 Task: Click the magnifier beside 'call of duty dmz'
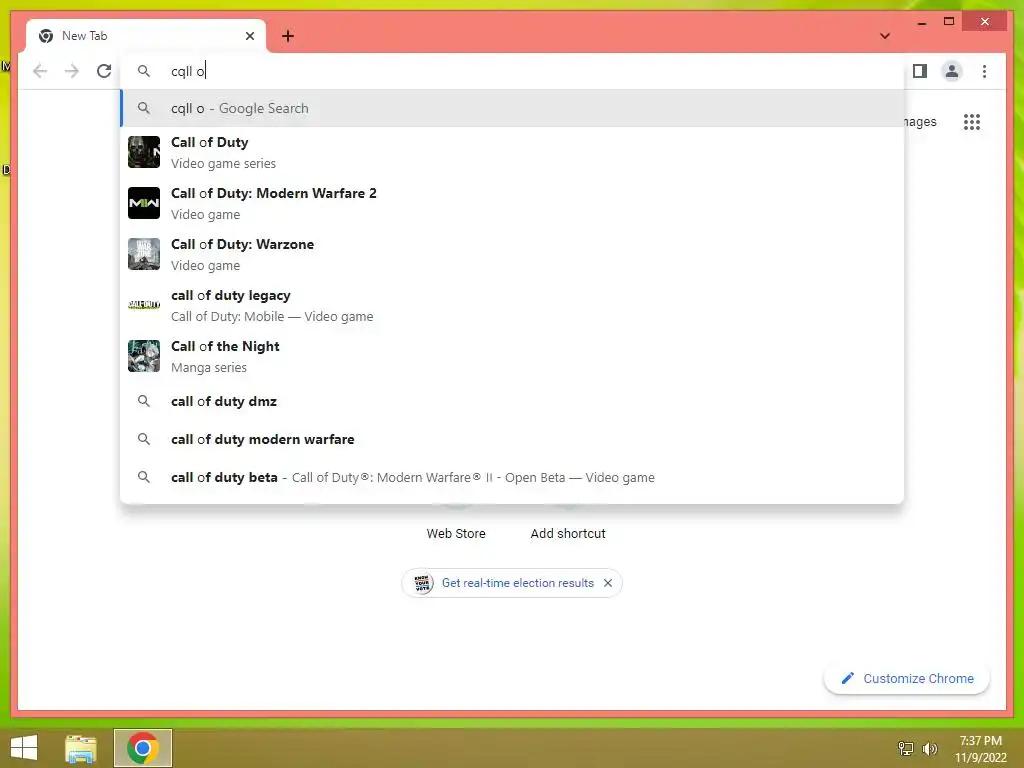click(x=144, y=401)
